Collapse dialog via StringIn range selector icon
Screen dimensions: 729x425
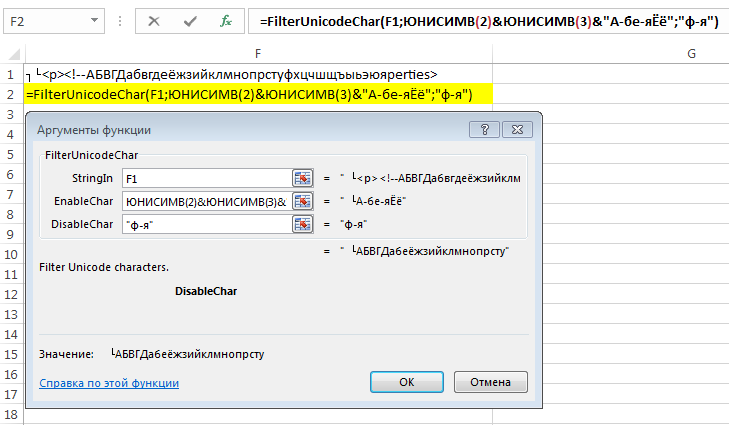(303, 178)
